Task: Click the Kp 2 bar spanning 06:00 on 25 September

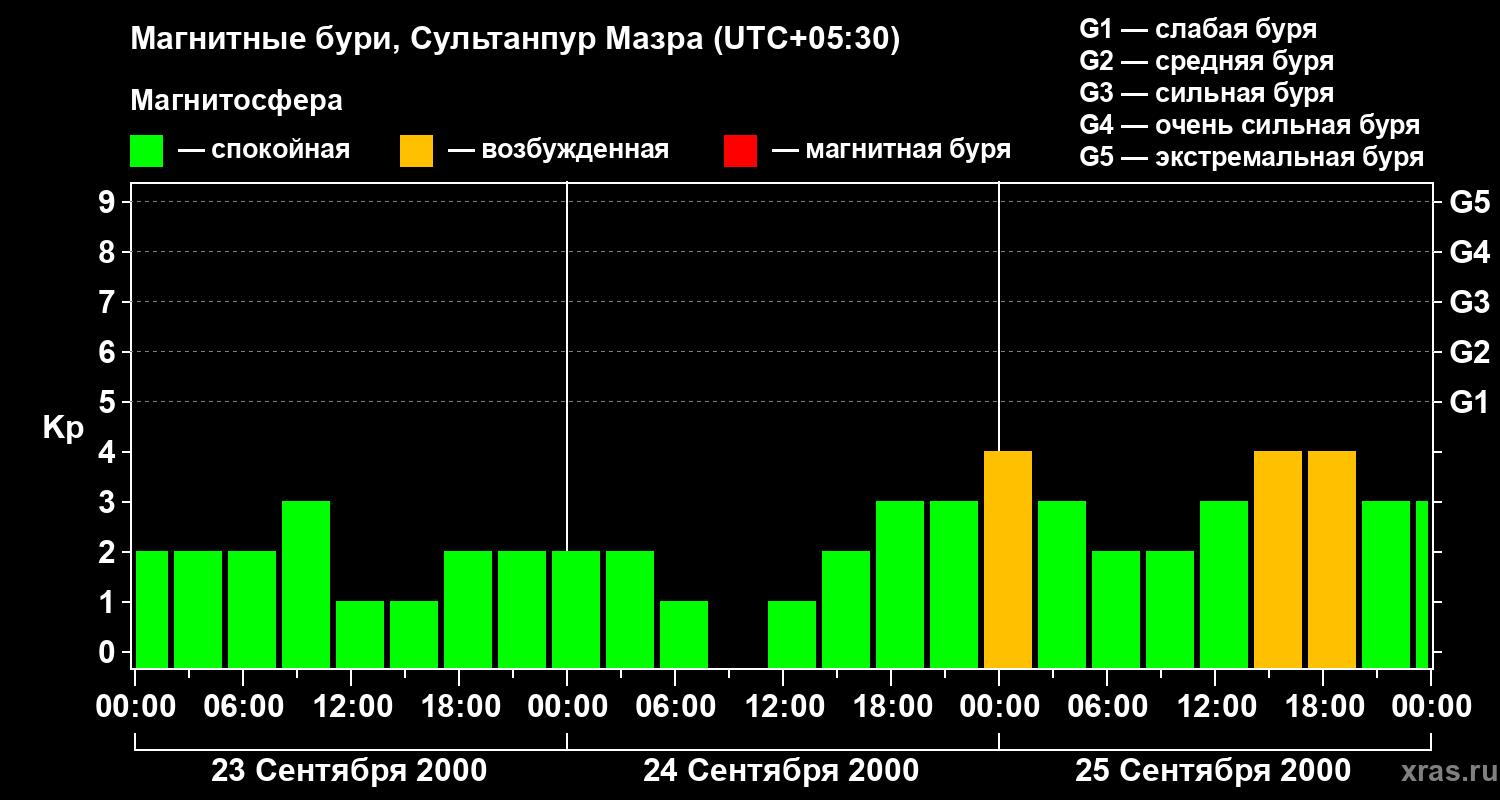Action: point(1116,610)
